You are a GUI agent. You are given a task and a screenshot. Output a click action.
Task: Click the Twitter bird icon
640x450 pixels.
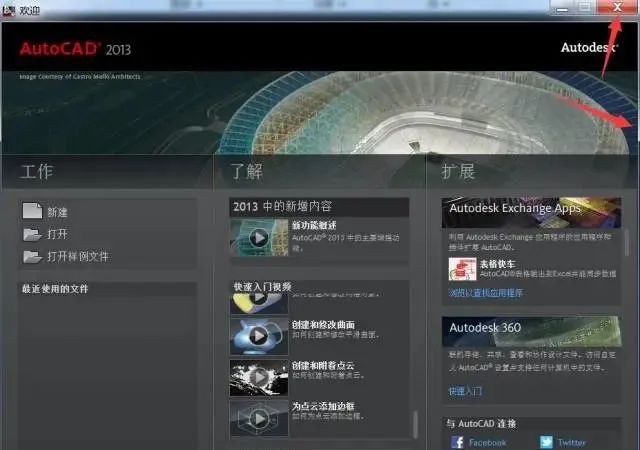click(x=546, y=442)
